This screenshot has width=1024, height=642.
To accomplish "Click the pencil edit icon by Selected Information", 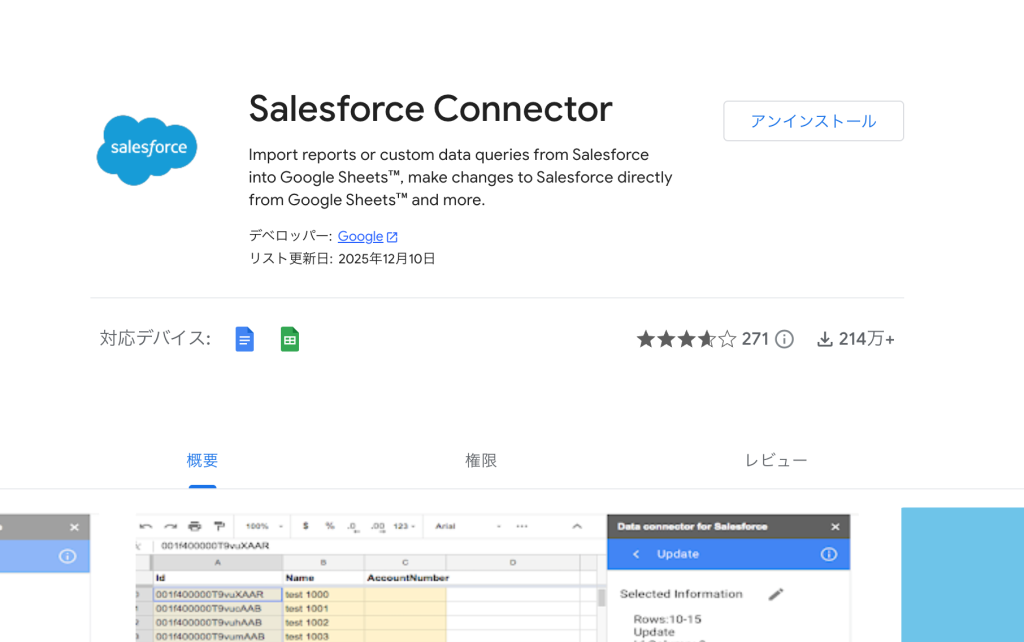I will (776, 594).
